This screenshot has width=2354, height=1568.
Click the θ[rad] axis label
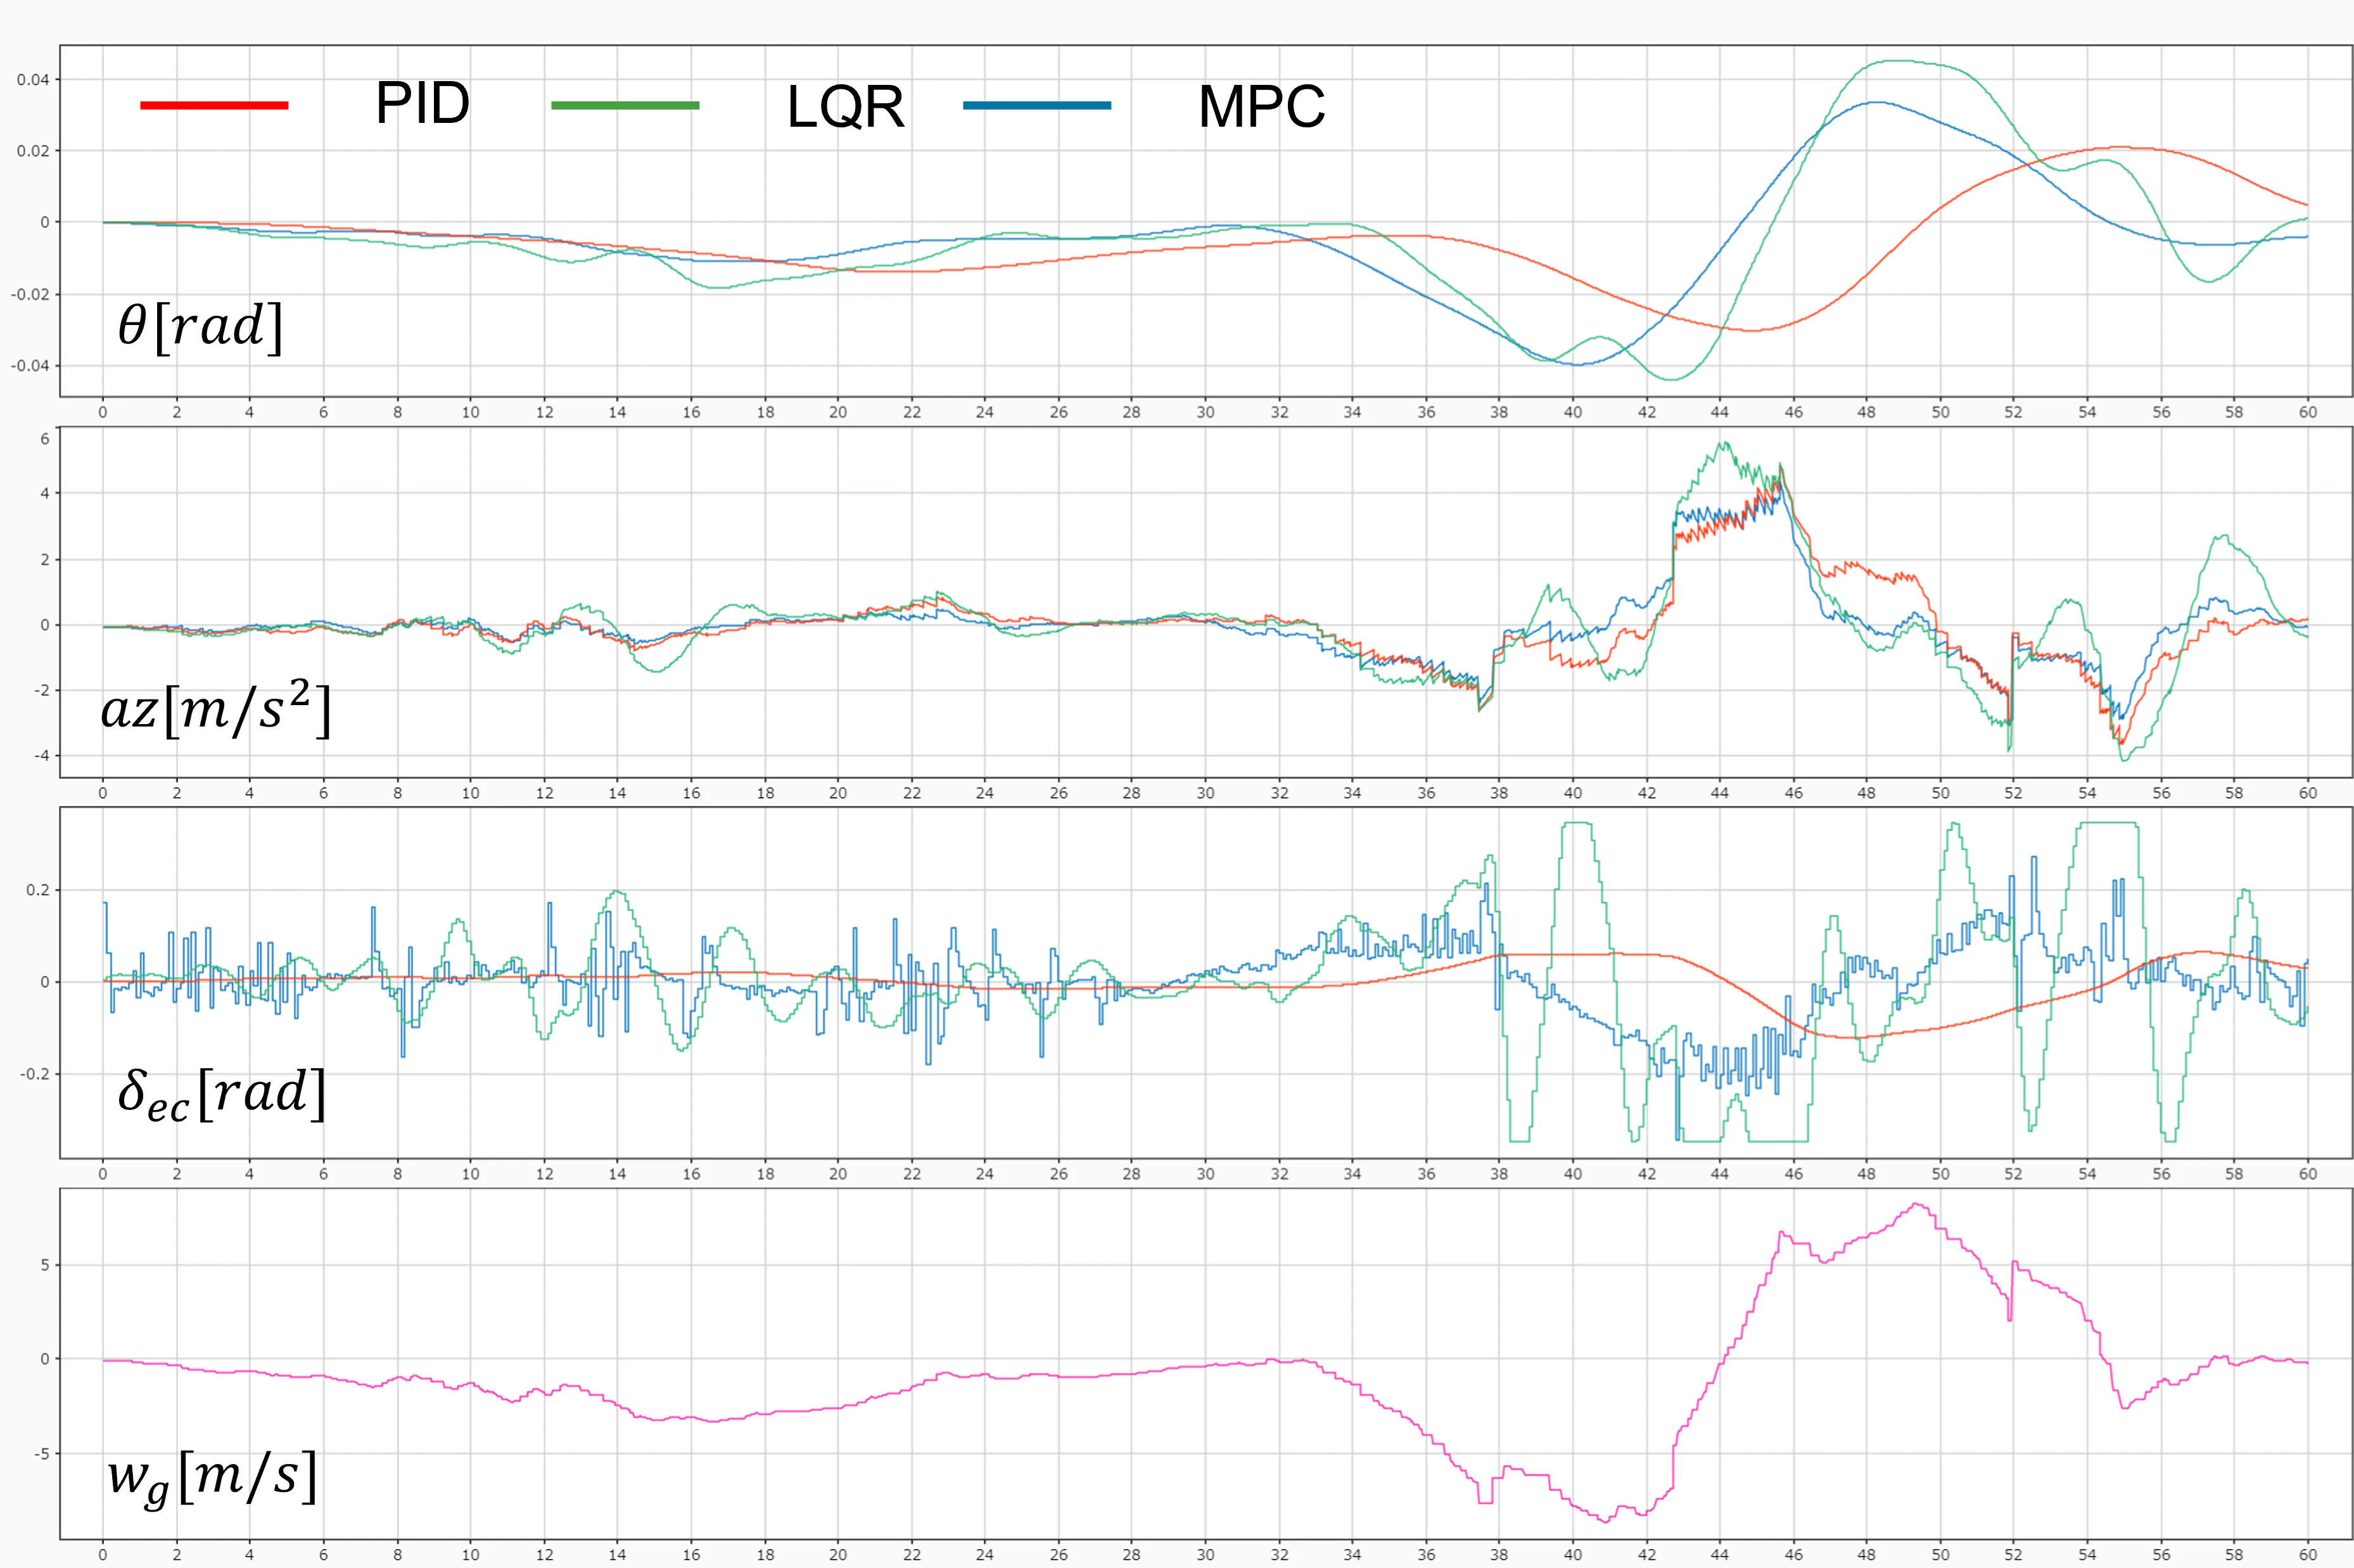pos(200,326)
